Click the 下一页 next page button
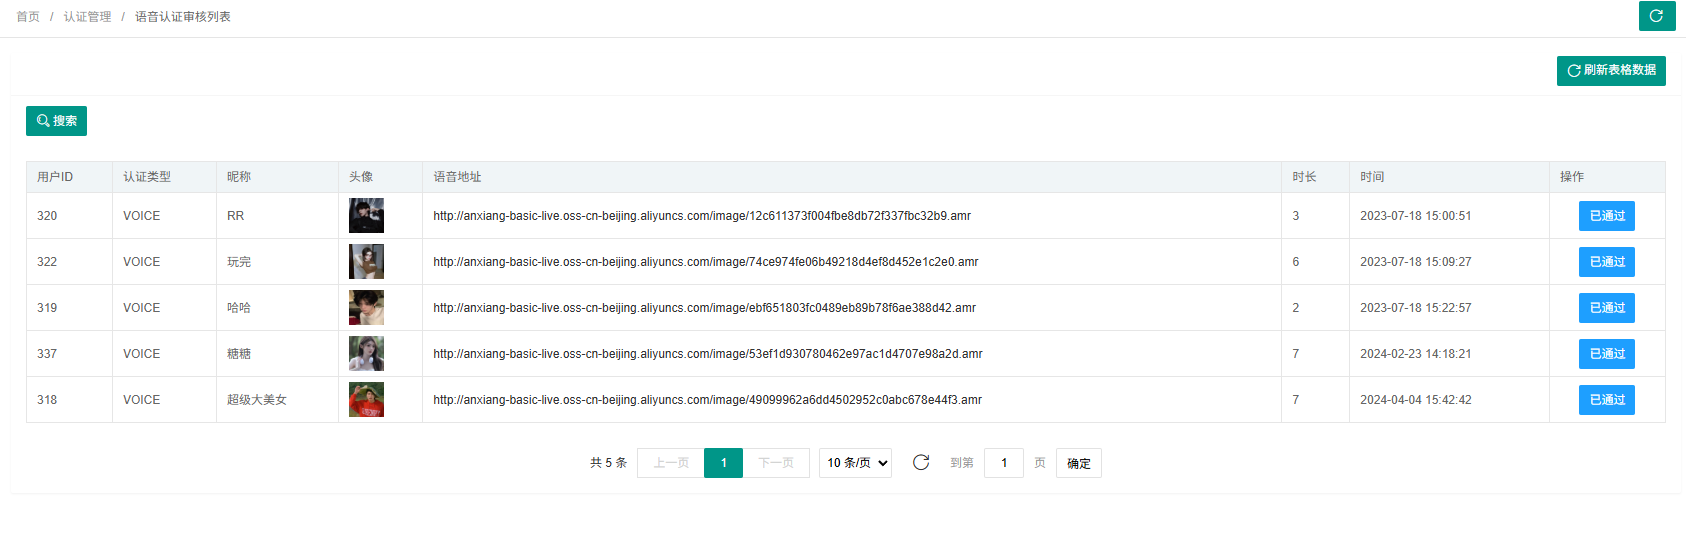Viewport: 1686px width, 546px height. click(x=775, y=463)
